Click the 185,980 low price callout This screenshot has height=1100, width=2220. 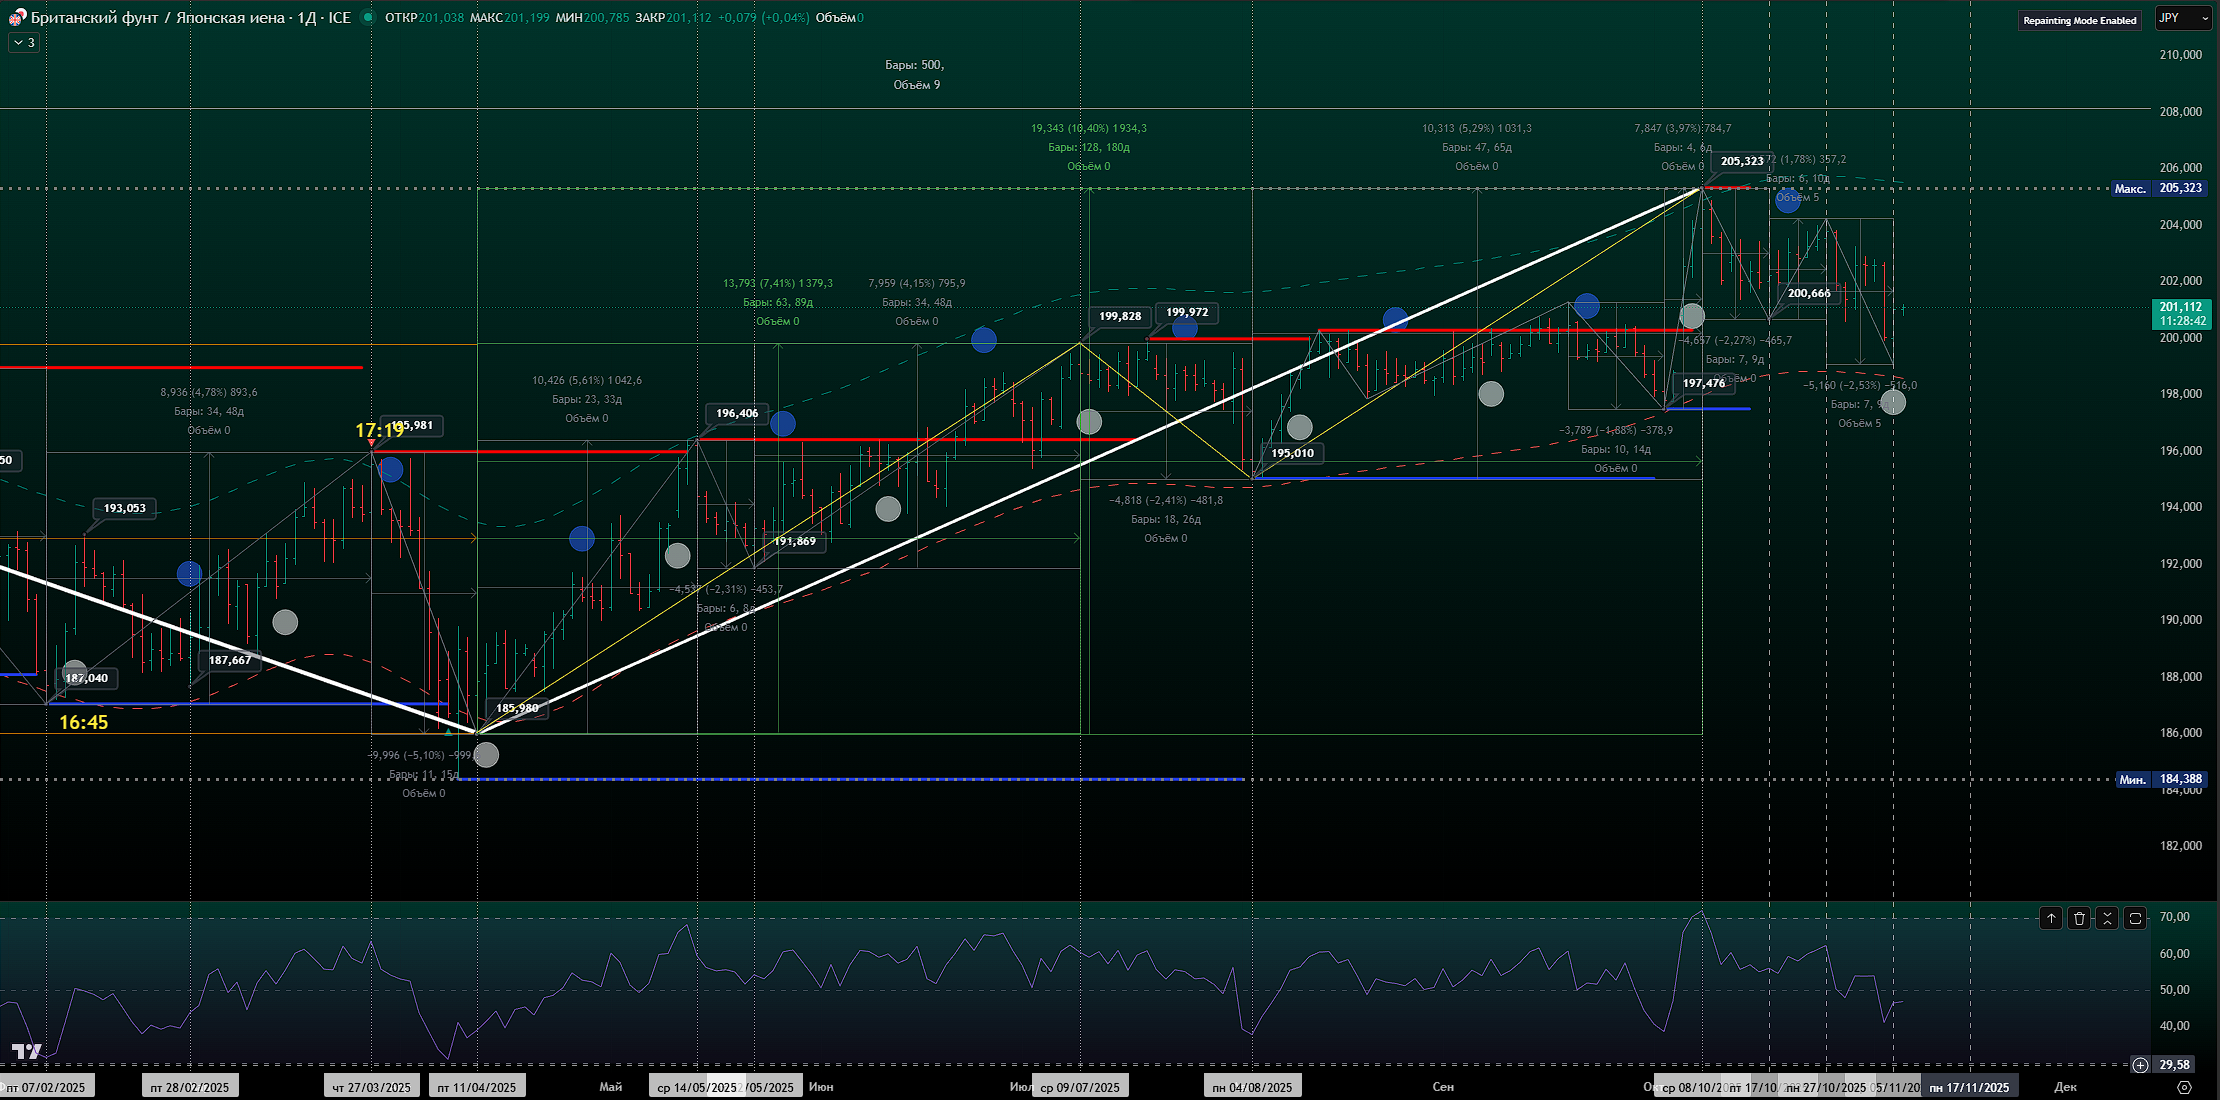tap(517, 708)
